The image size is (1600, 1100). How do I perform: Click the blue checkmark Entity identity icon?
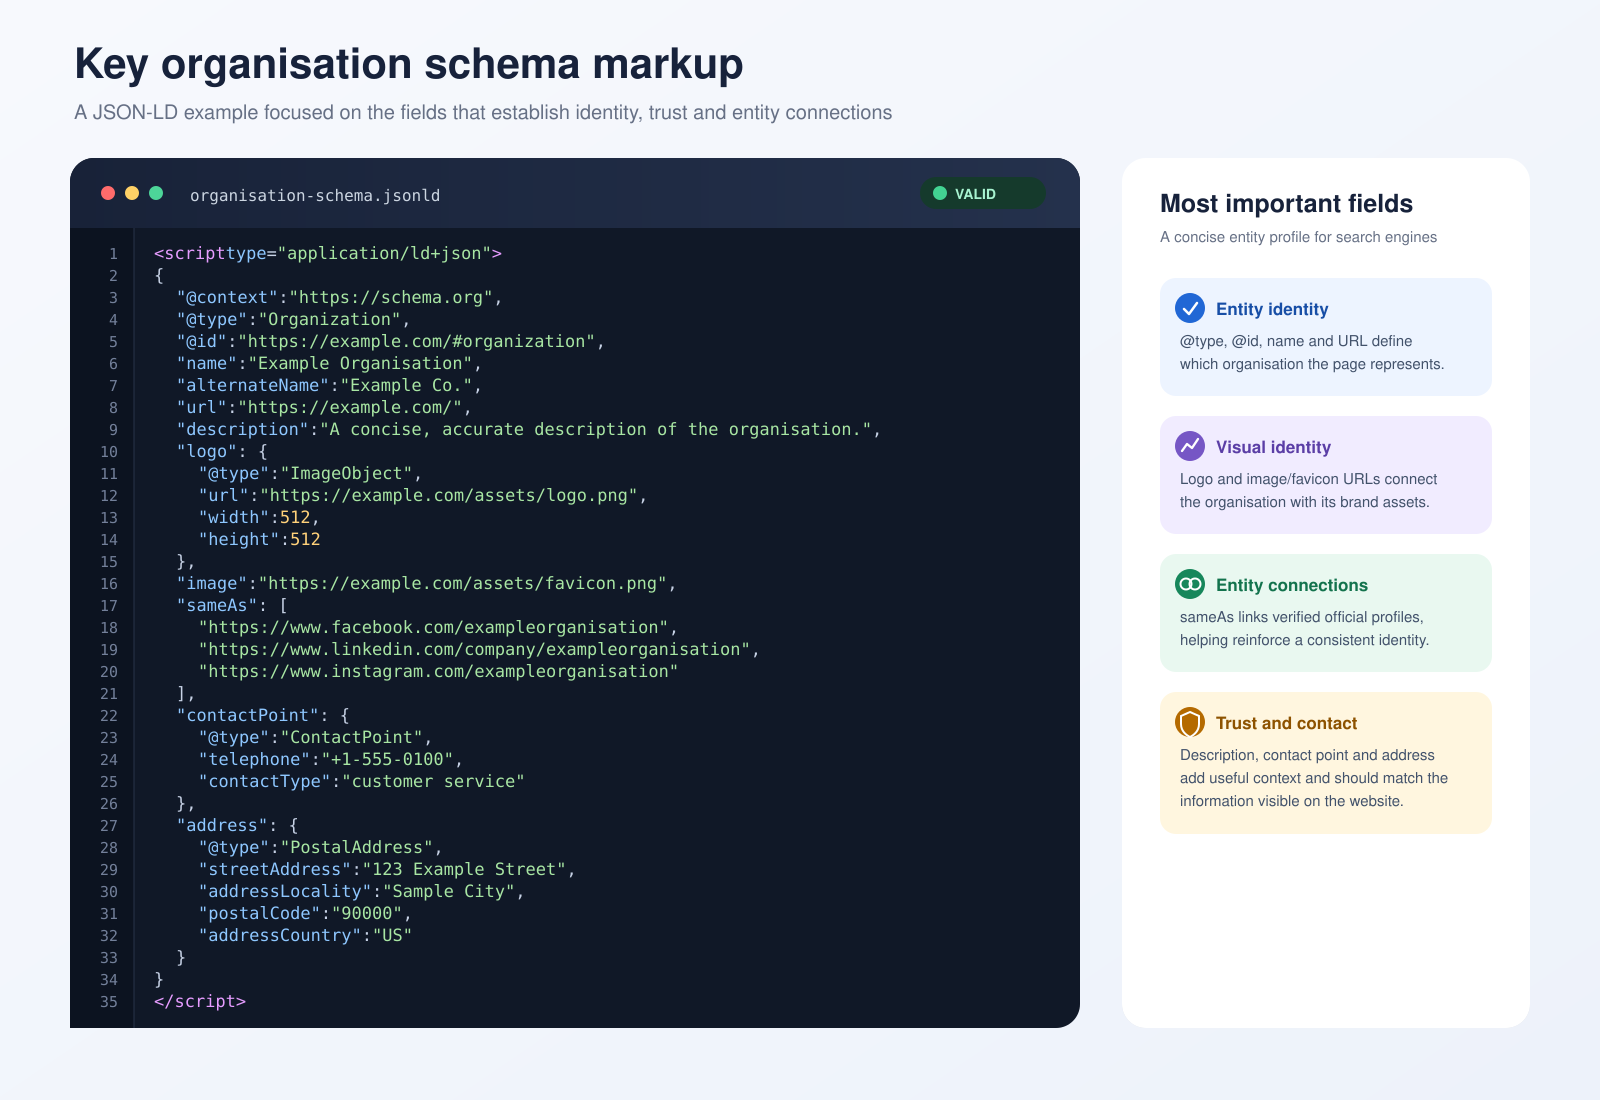pyautogui.click(x=1190, y=308)
